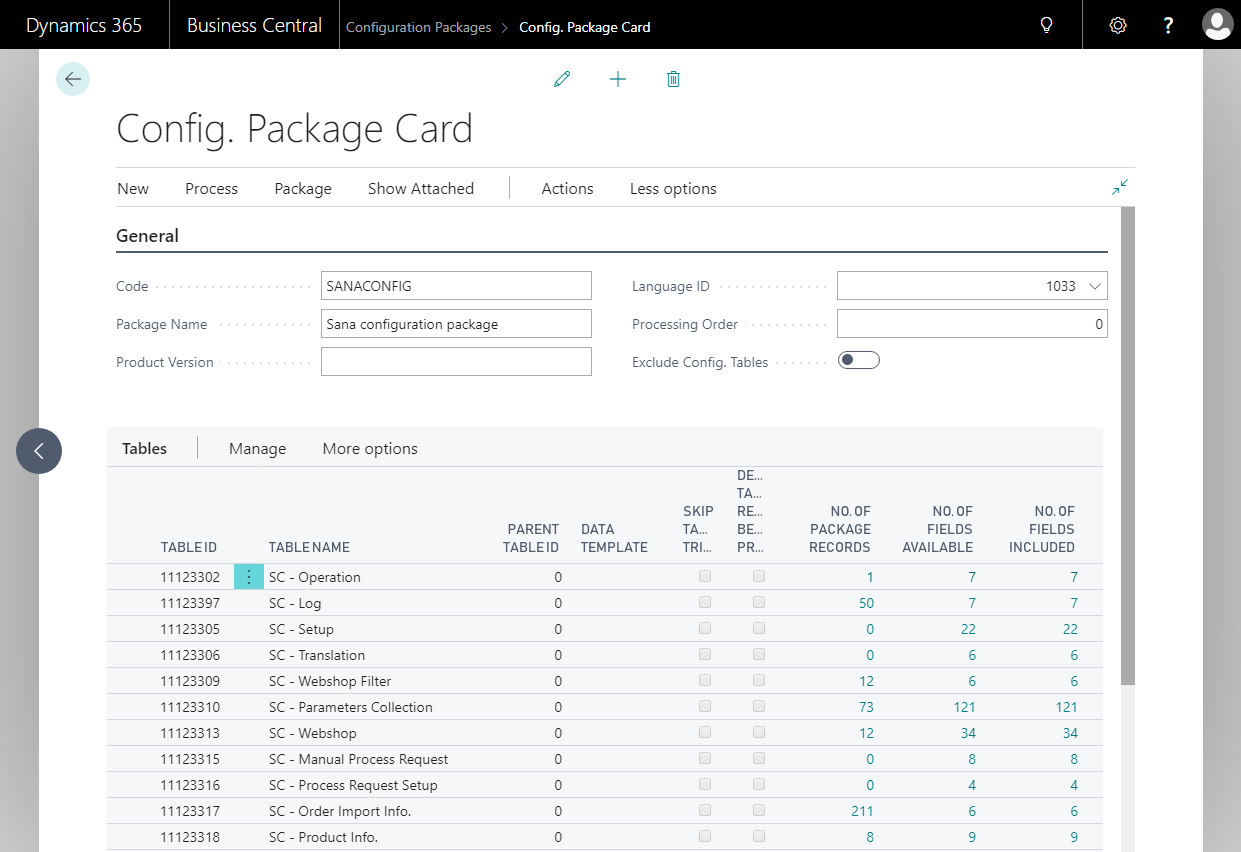Click the Table ID column header

189,547
